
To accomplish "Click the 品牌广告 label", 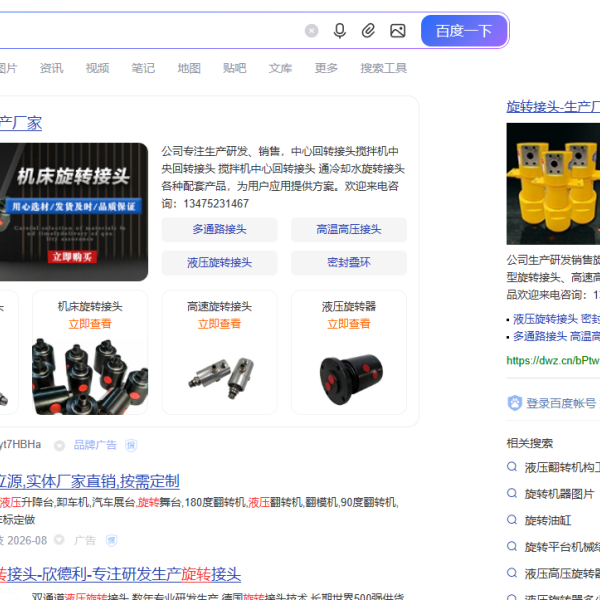I will click(95, 445).
